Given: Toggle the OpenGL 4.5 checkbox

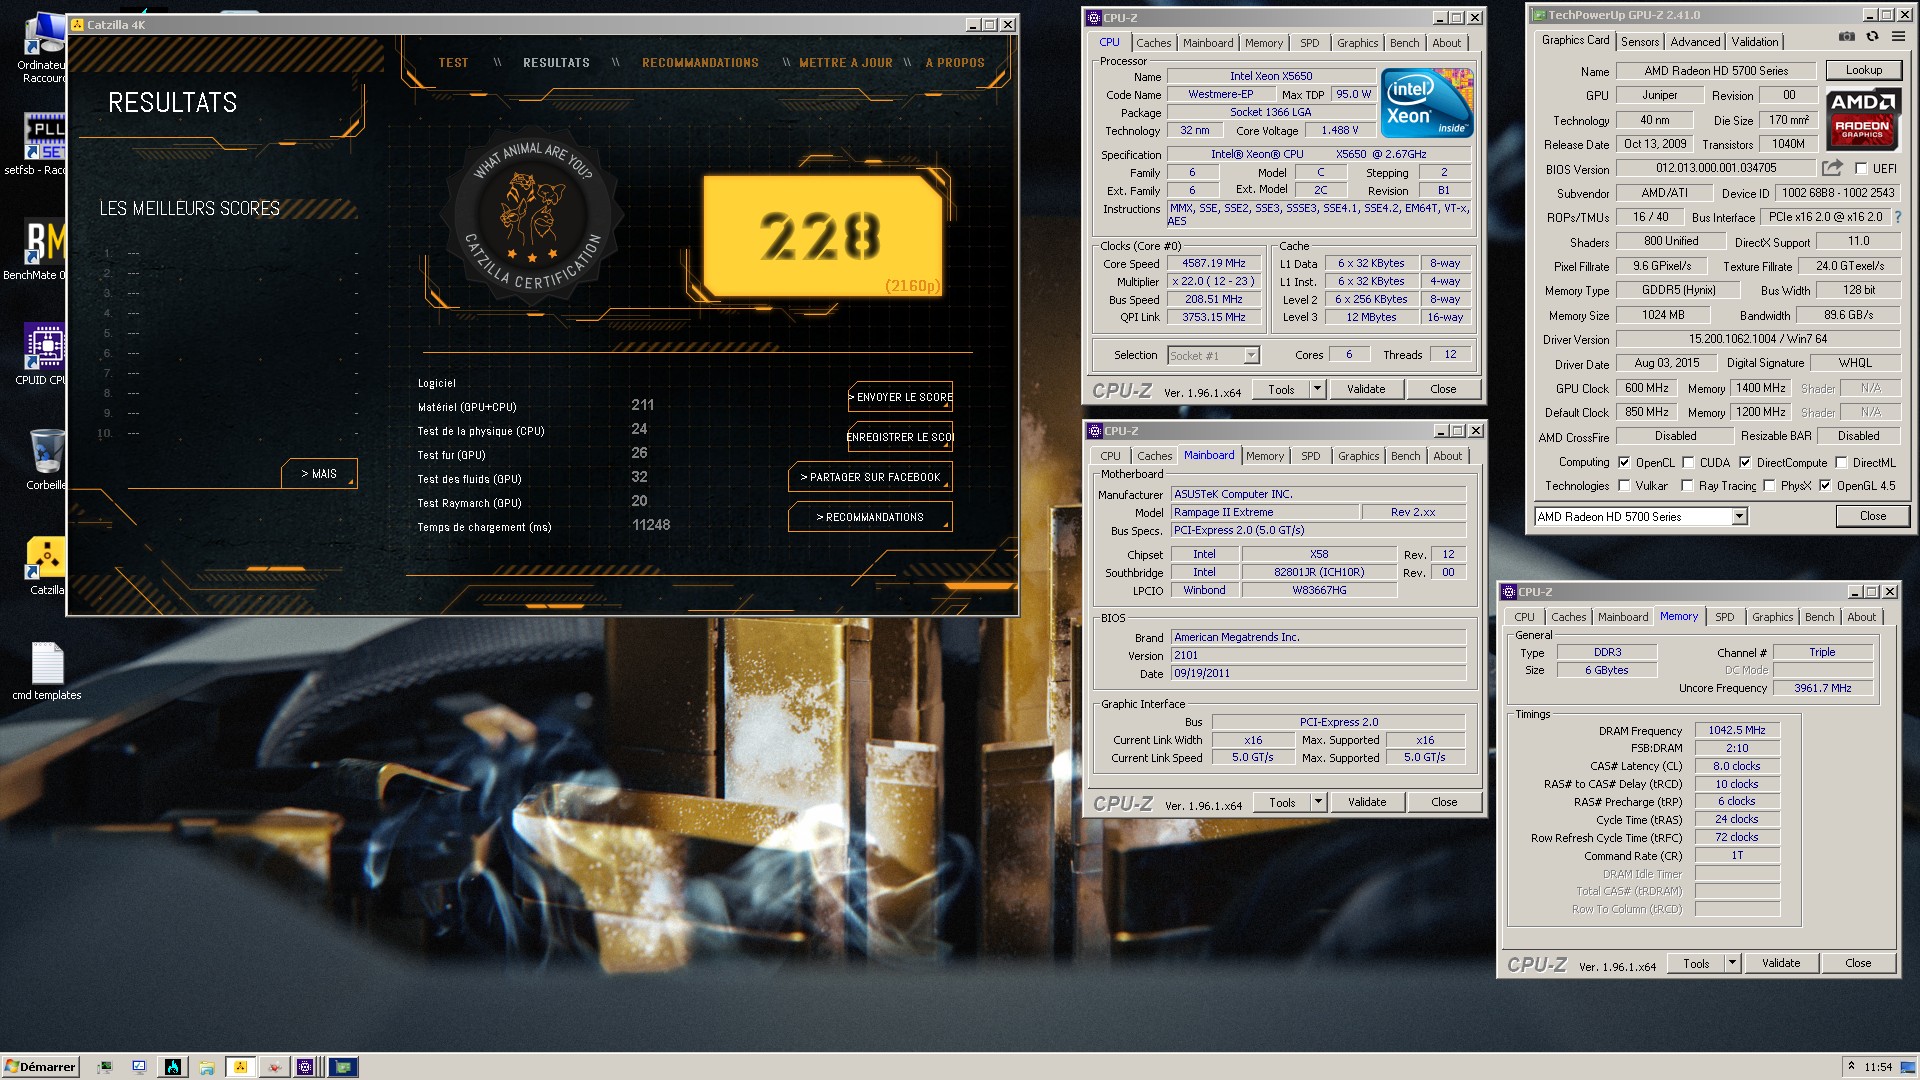Looking at the screenshot, I should pyautogui.click(x=1825, y=485).
